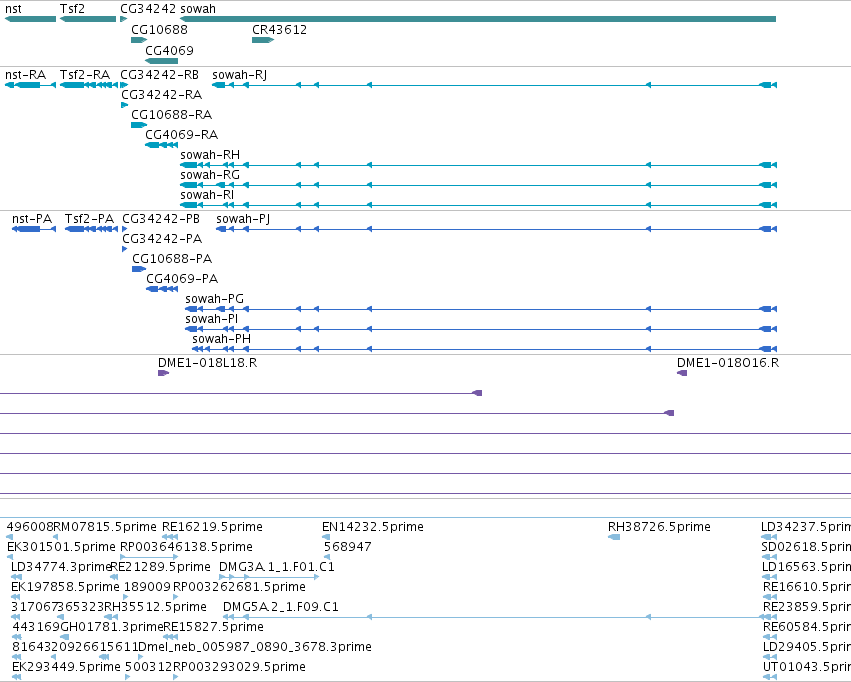The image size is (851, 682).
Task: Click the CG34242 gene label
Action: (148, 9)
